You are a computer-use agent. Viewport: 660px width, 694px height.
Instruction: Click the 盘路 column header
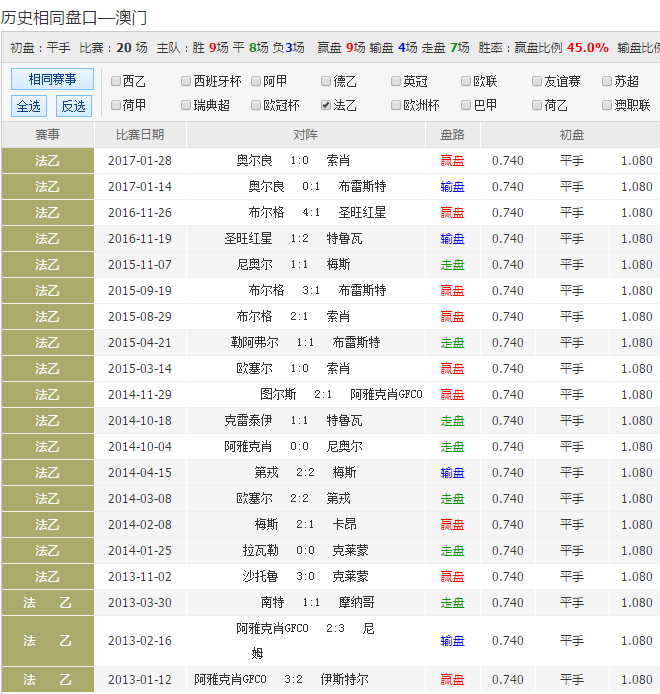tap(452, 135)
